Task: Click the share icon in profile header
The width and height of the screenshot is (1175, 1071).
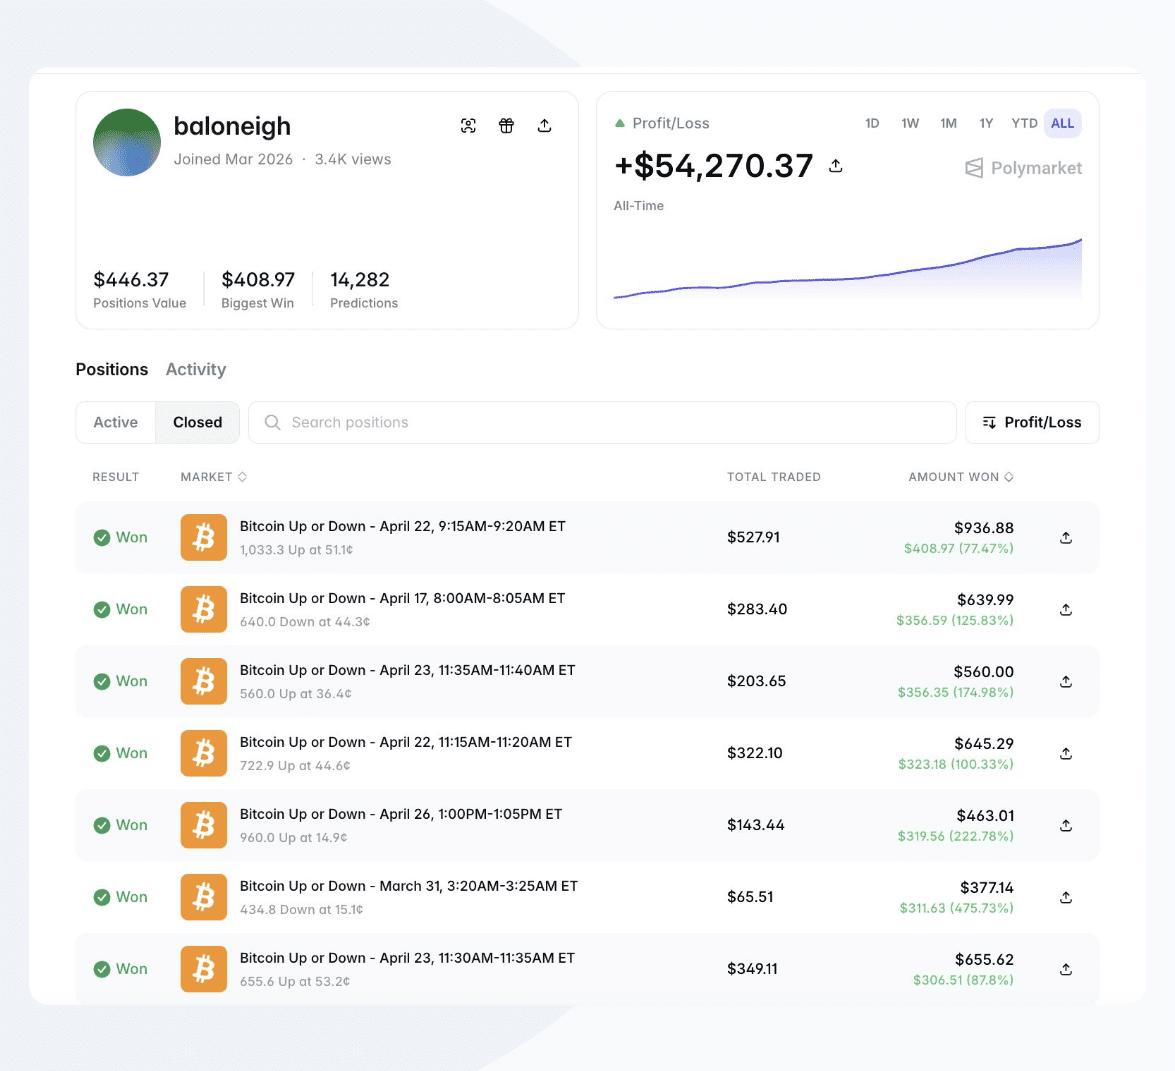Action: pyautogui.click(x=545, y=126)
